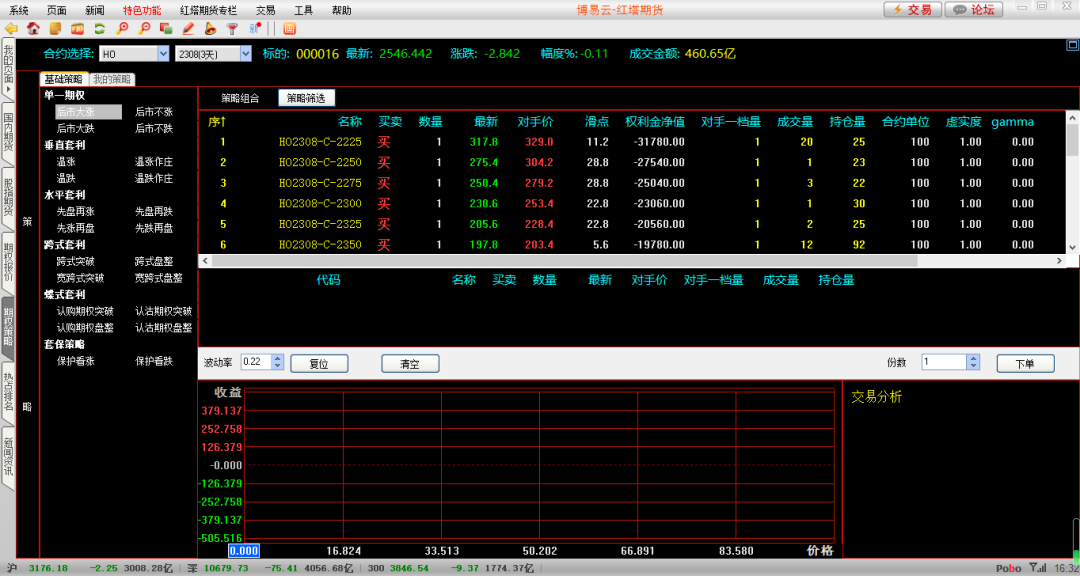Click the funnel filter toolbar icon
This screenshot has height=576, width=1080.
click(x=232, y=28)
